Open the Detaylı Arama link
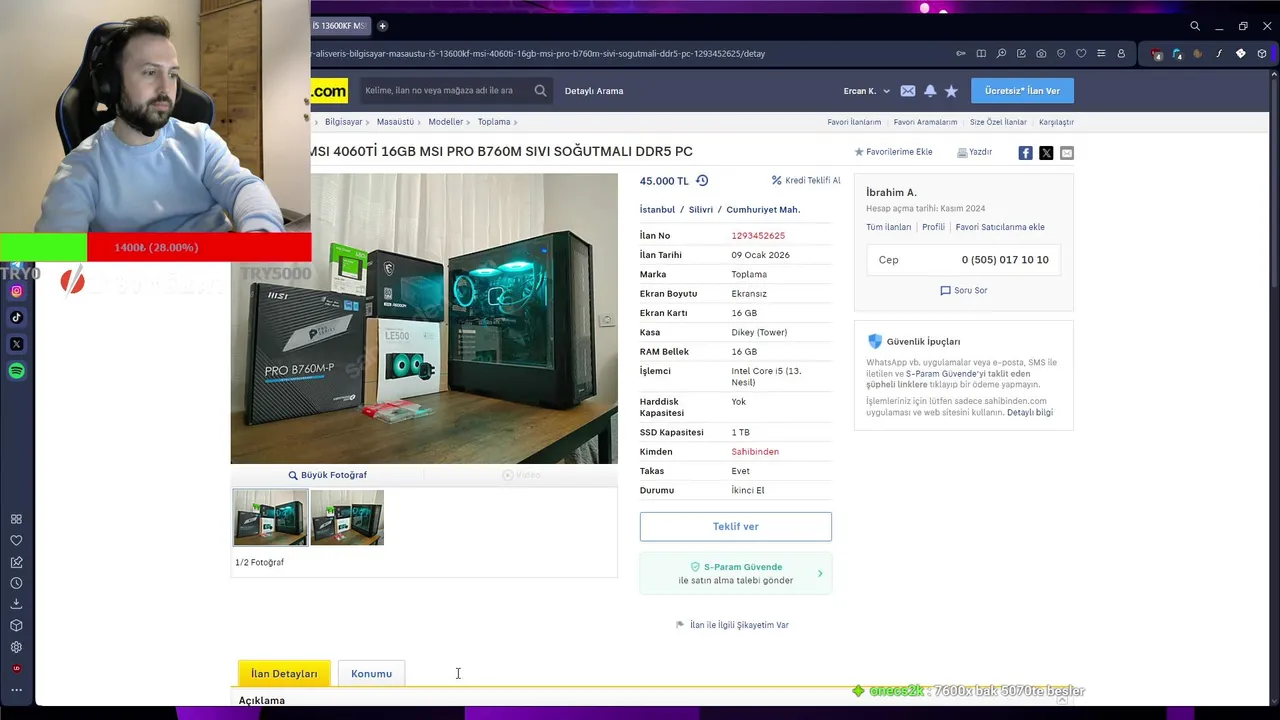 (594, 91)
